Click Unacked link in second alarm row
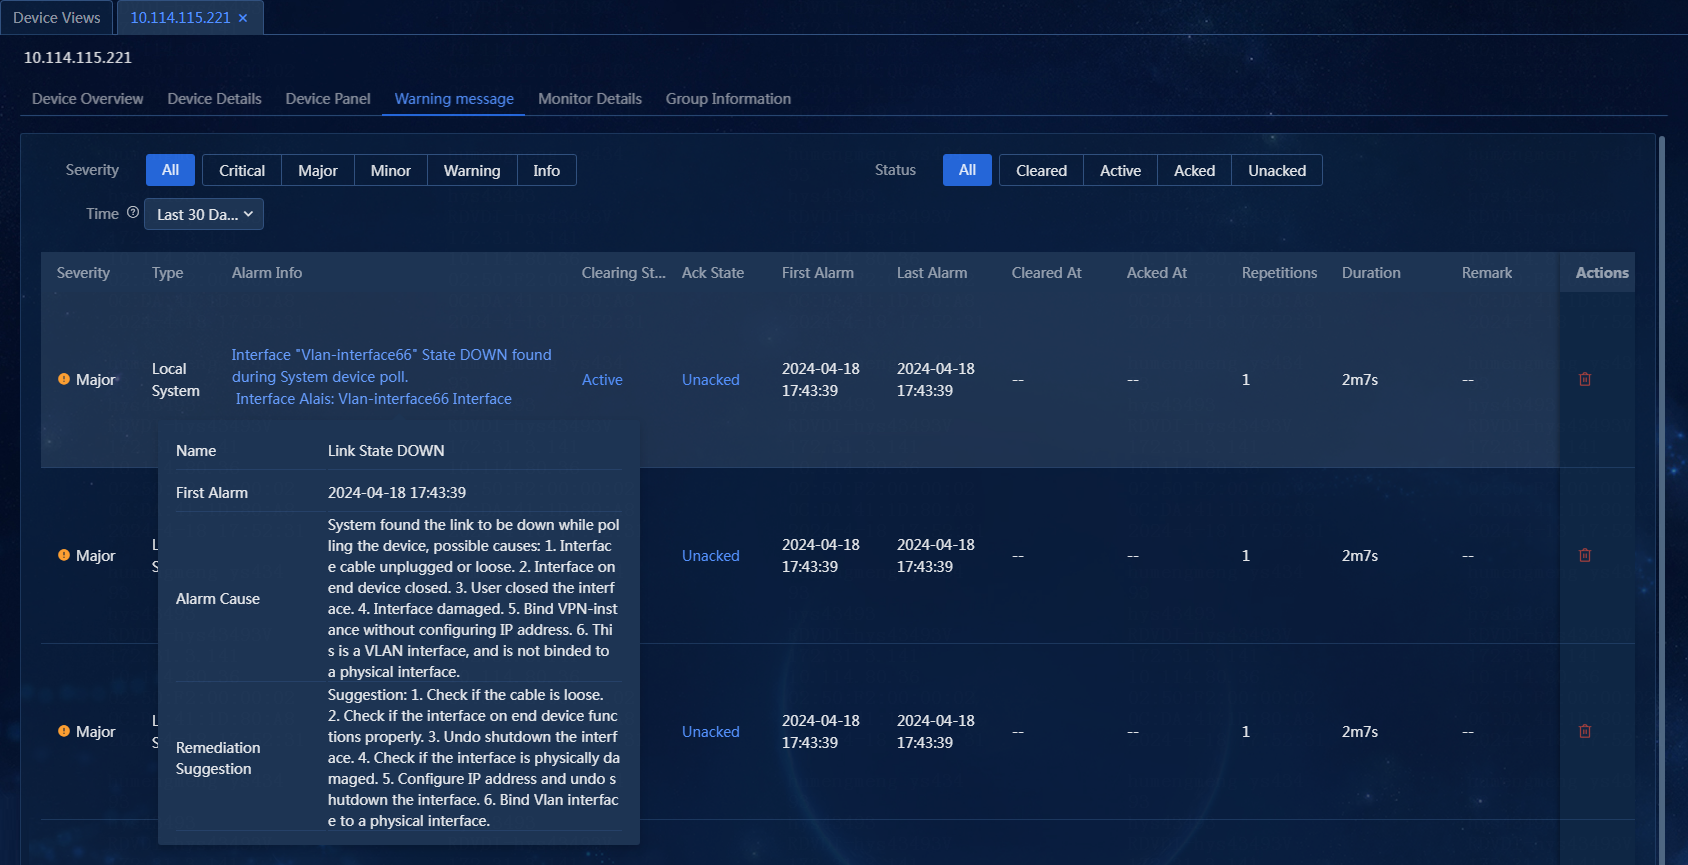This screenshot has width=1688, height=865. 711,555
